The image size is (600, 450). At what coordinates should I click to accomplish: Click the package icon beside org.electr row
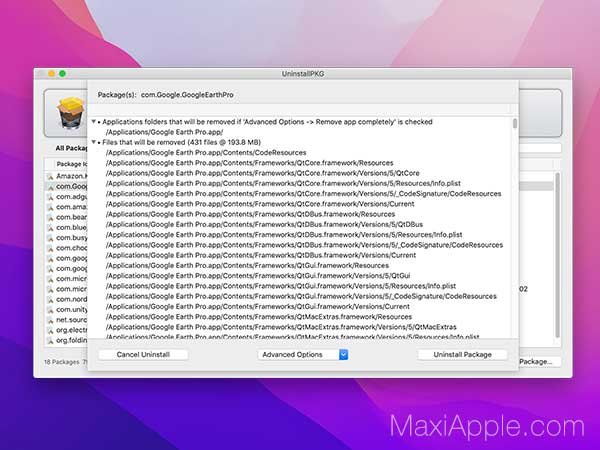tap(50, 330)
